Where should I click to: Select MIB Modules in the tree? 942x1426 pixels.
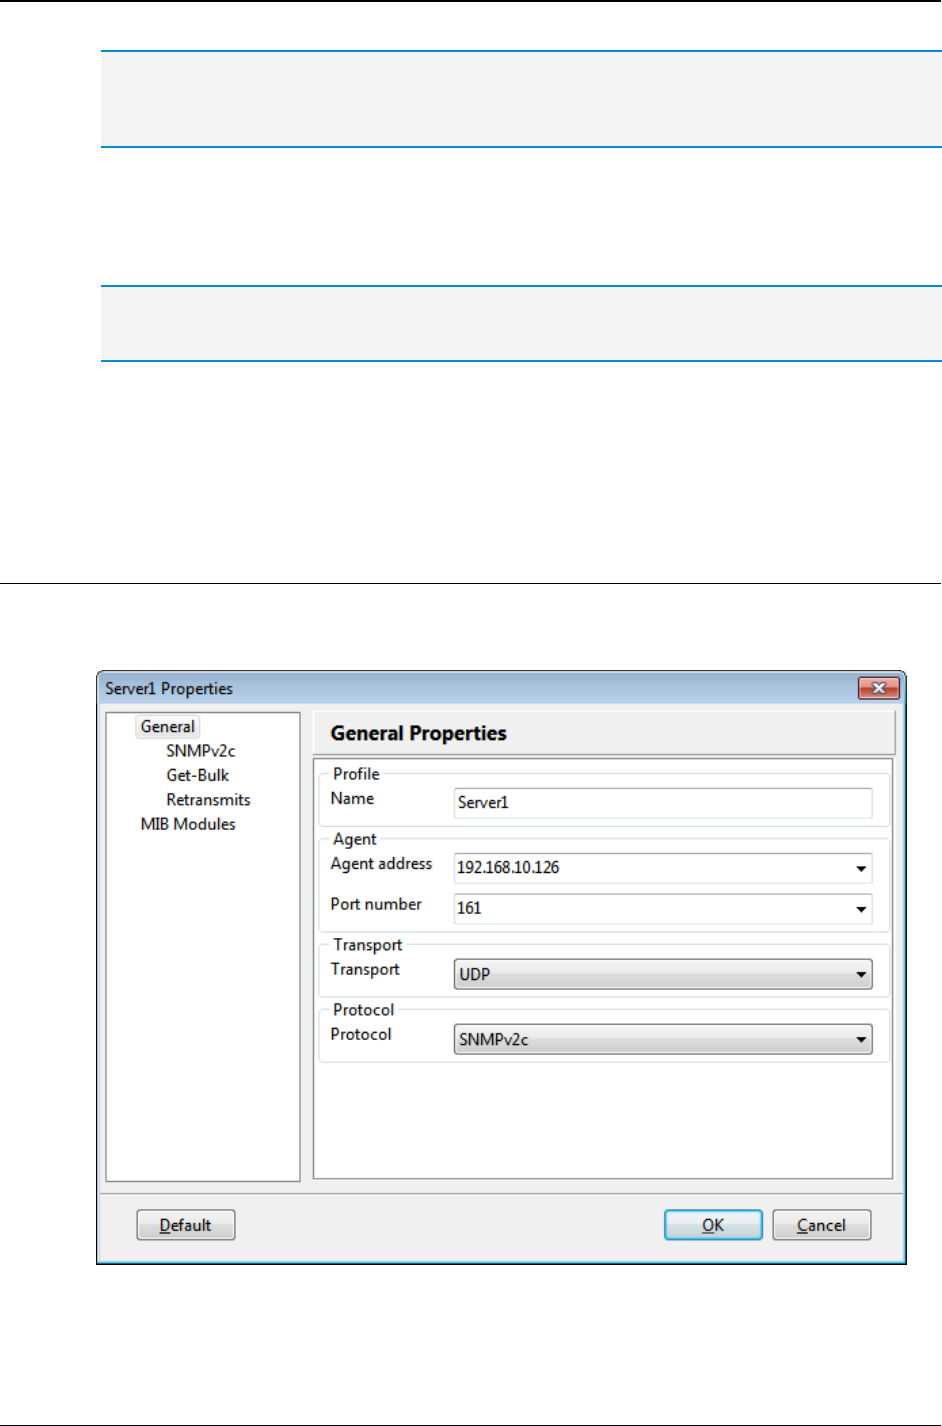pos(188,824)
